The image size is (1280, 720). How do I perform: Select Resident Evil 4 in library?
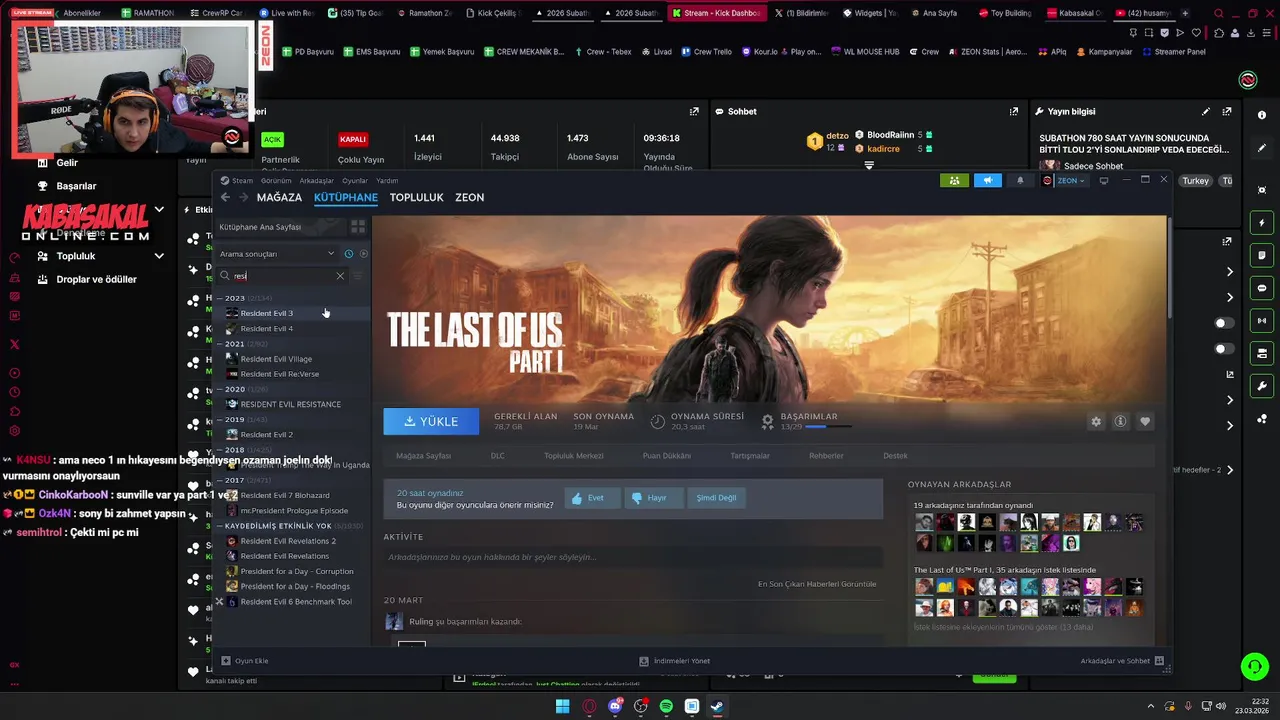pyautogui.click(x=267, y=329)
